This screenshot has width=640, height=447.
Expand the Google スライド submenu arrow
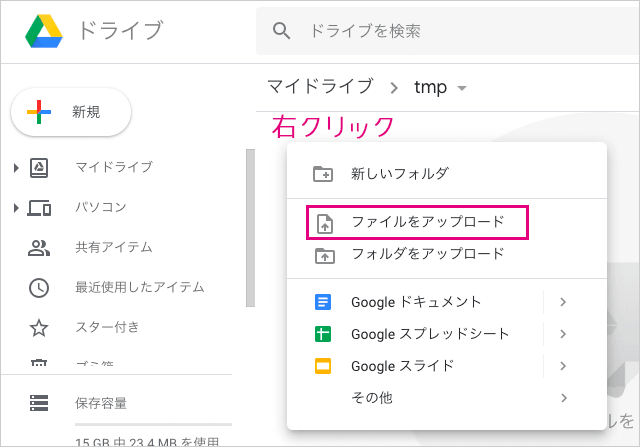pos(563,366)
